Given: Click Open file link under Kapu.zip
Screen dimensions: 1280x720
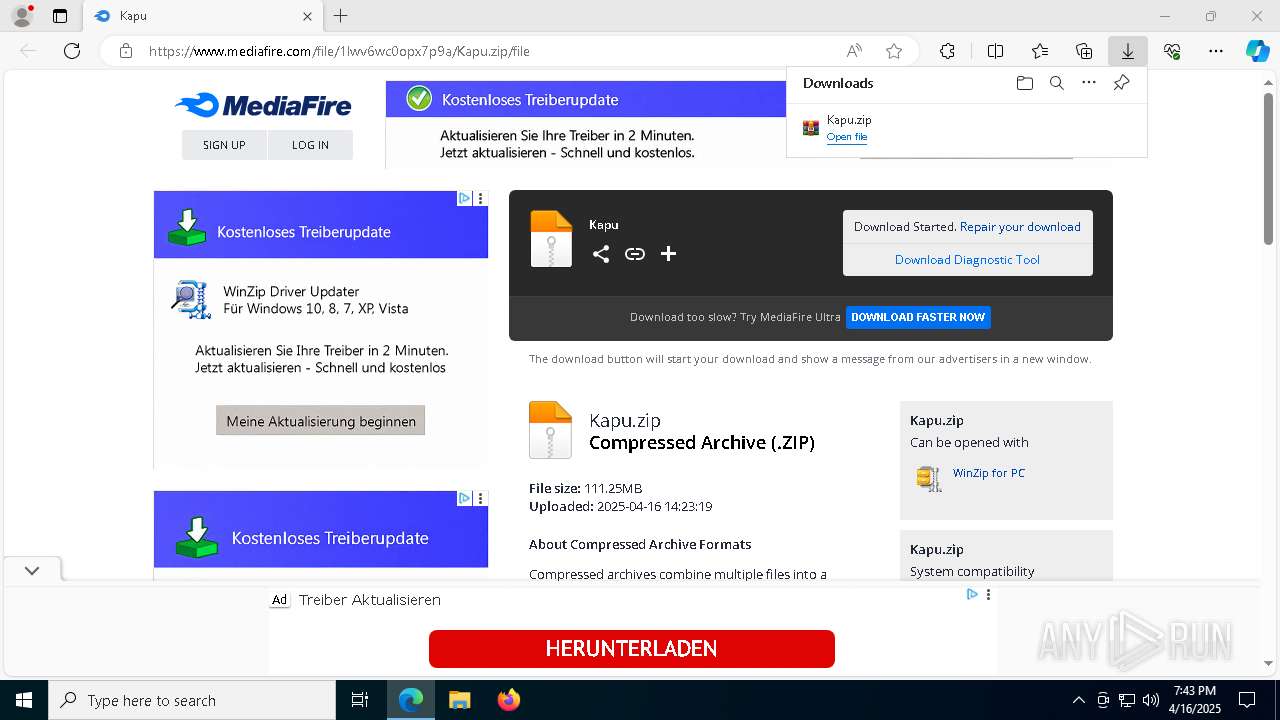Looking at the screenshot, I should (x=847, y=137).
